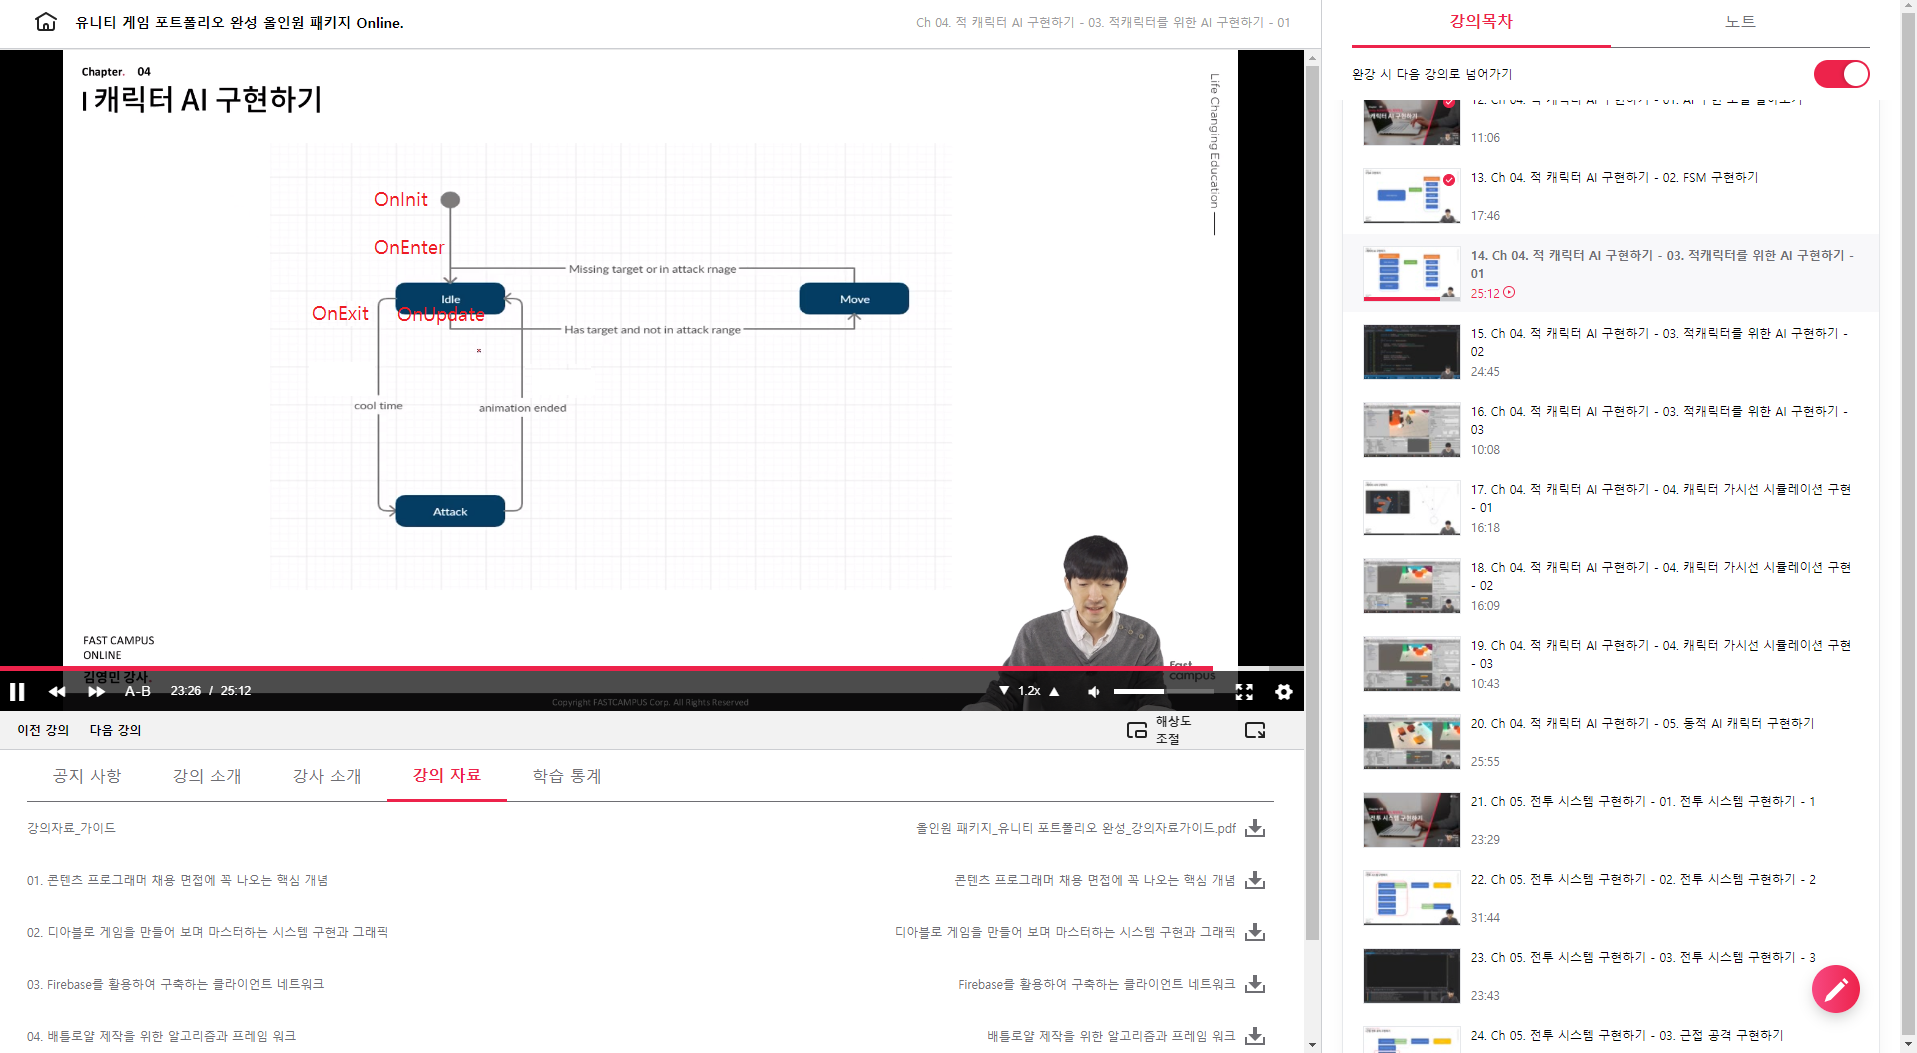Viewport: 1917px width, 1053px height.
Task: Go to the next lecture (다음 강의)
Action: pyautogui.click(x=115, y=730)
